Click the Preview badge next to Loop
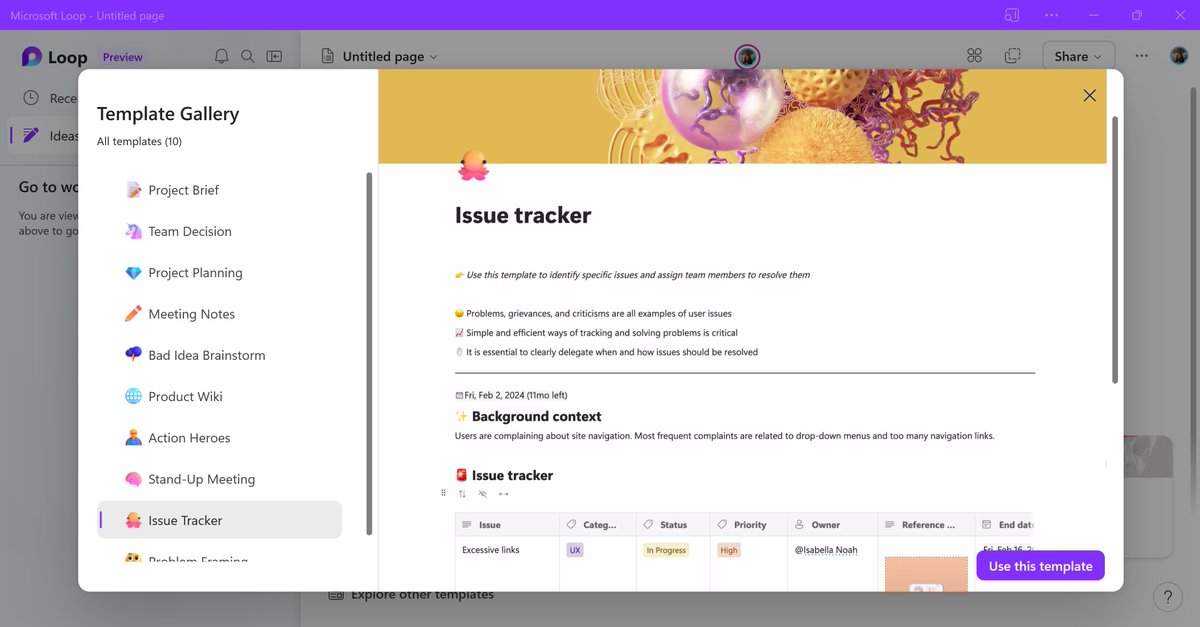Viewport: 1200px width, 627px height. 123,57
